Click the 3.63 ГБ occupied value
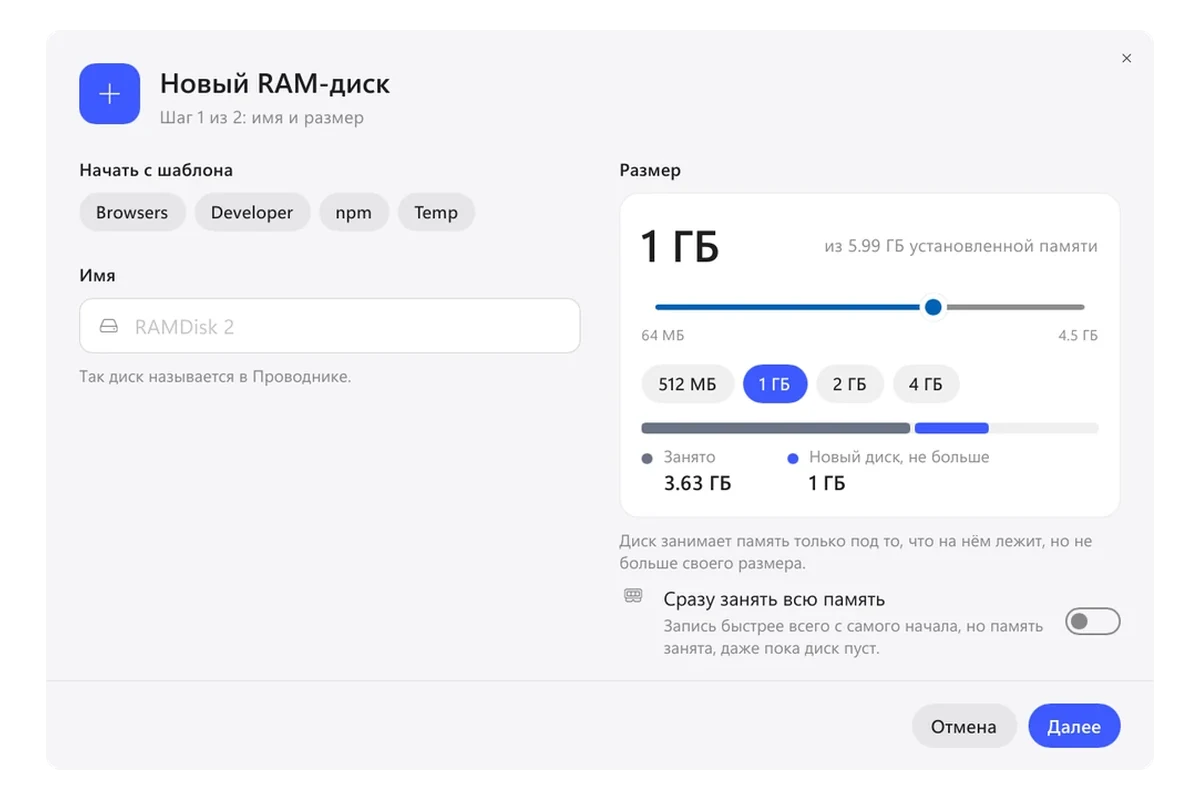1200x800 pixels. coord(698,484)
